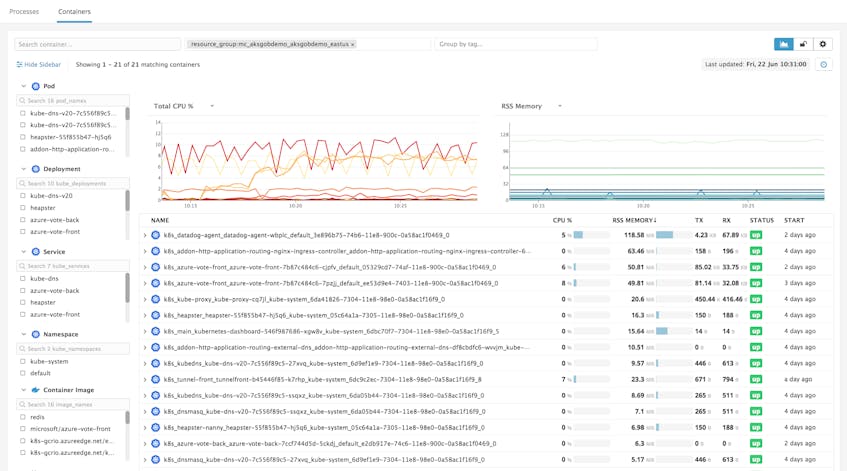Sort by the START column header
Image resolution: width=847 pixels, height=471 pixels.
[x=794, y=220]
